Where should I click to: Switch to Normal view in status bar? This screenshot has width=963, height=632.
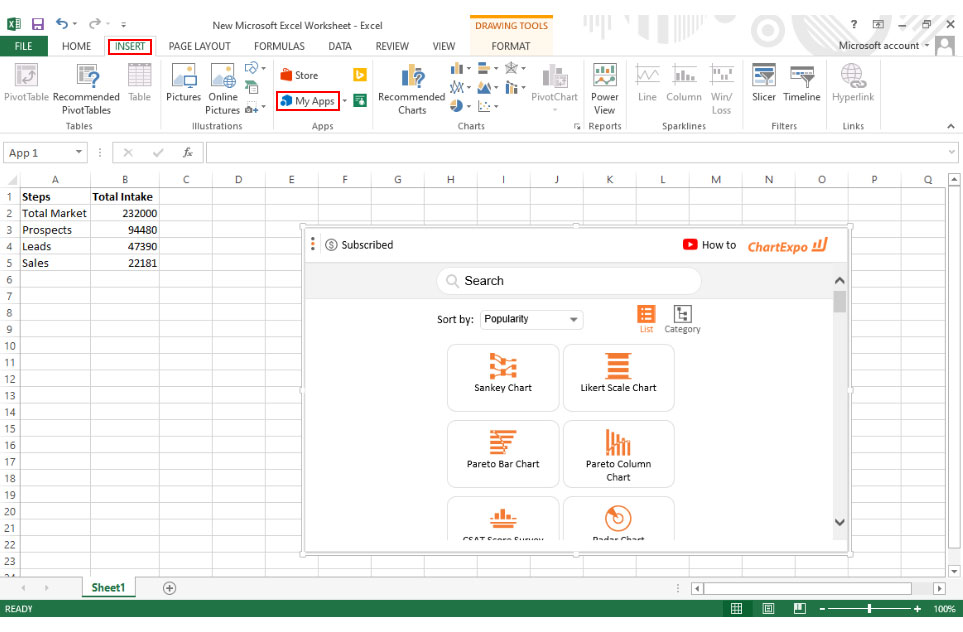(x=736, y=609)
